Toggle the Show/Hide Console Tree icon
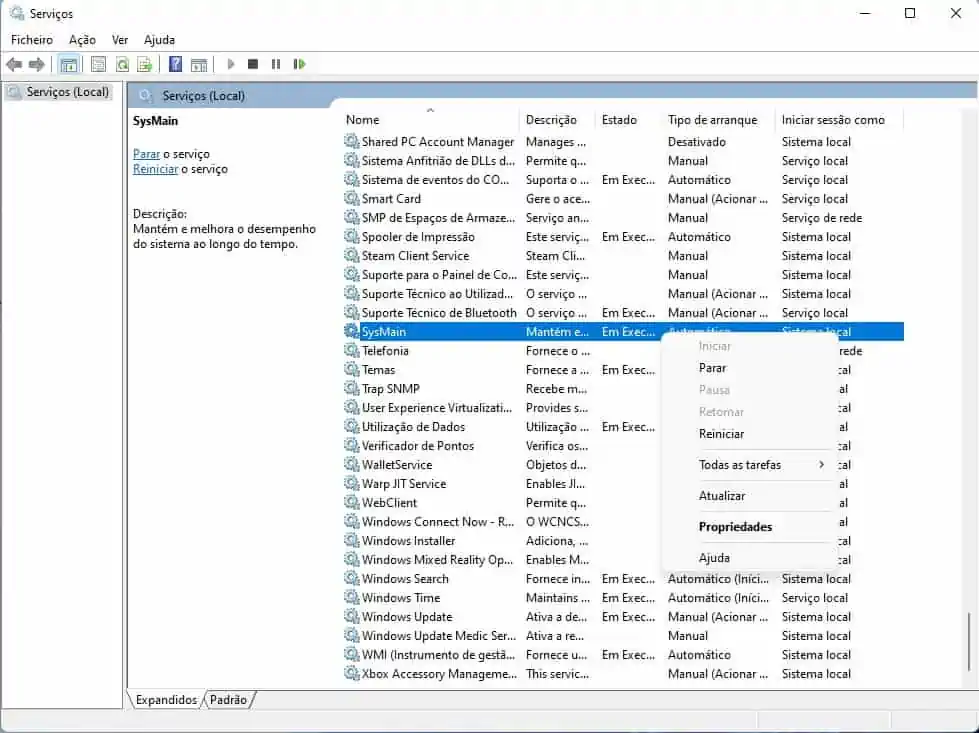The width and height of the screenshot is (979, 733). pos(70,64)
